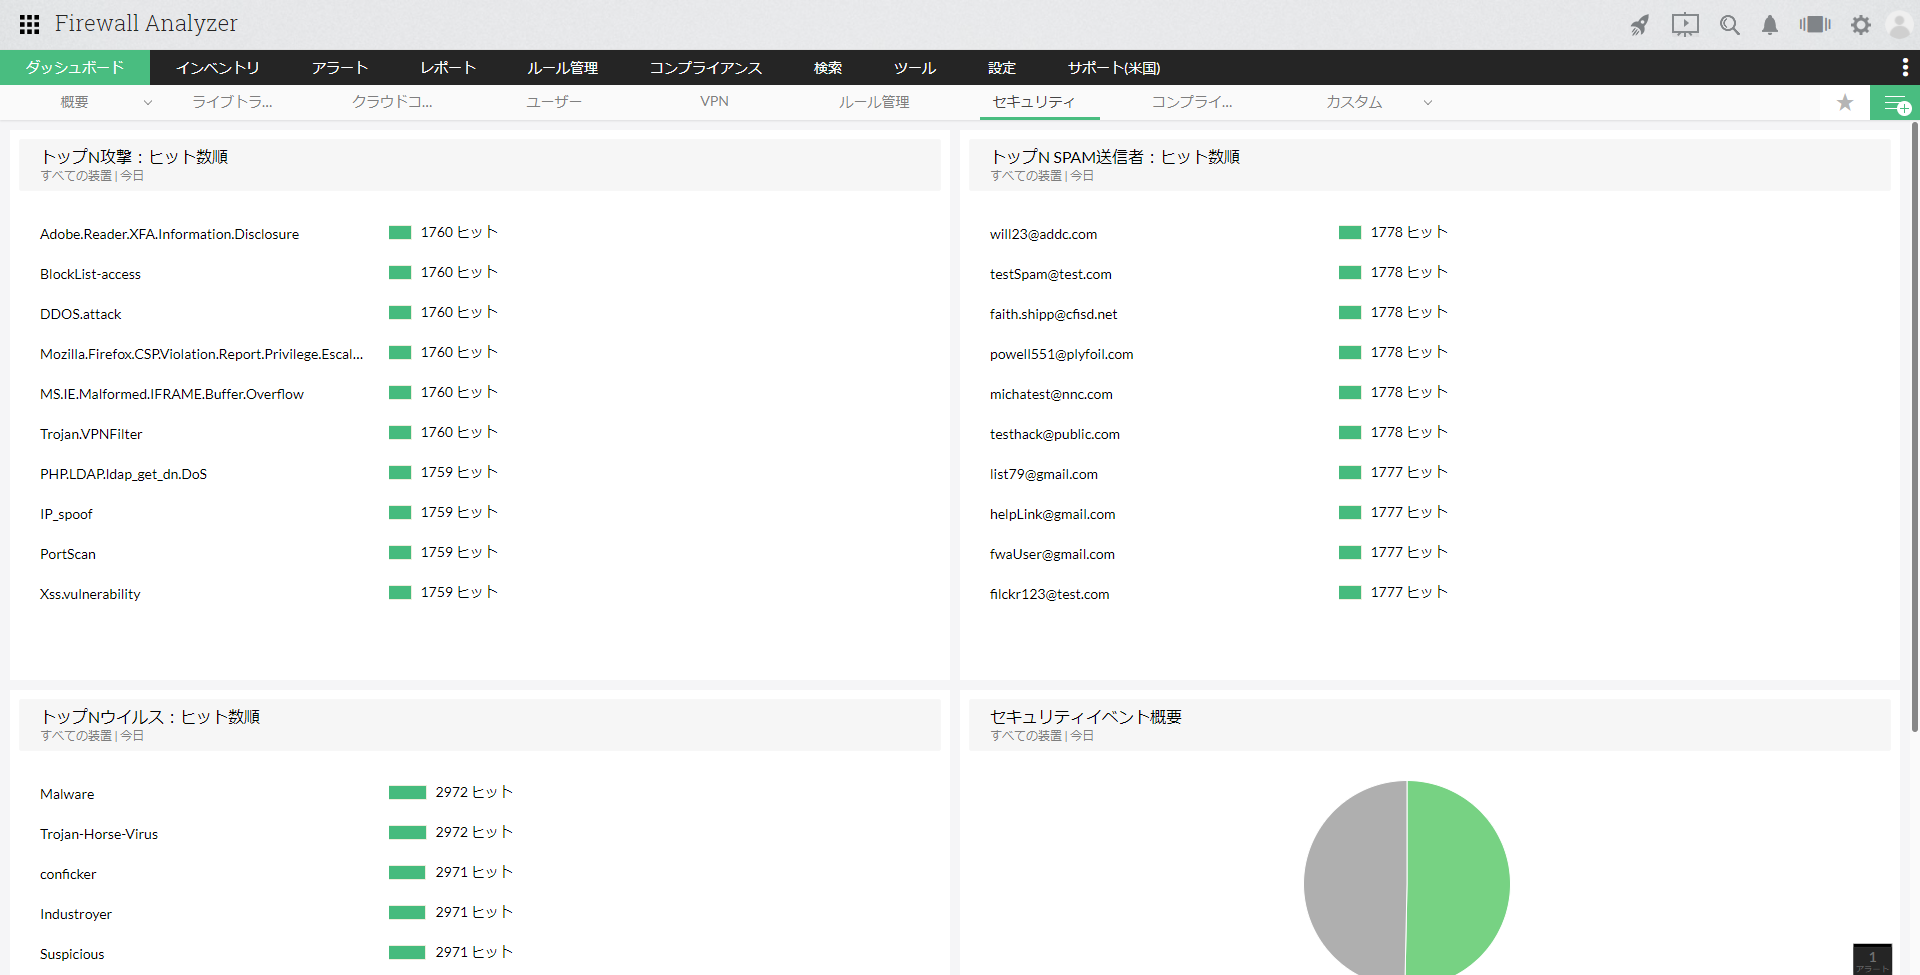Switch to the ユーザー sub-tab
This screenshot has height=975, width=1920.
pyautogui.click(x=554, y=102)
